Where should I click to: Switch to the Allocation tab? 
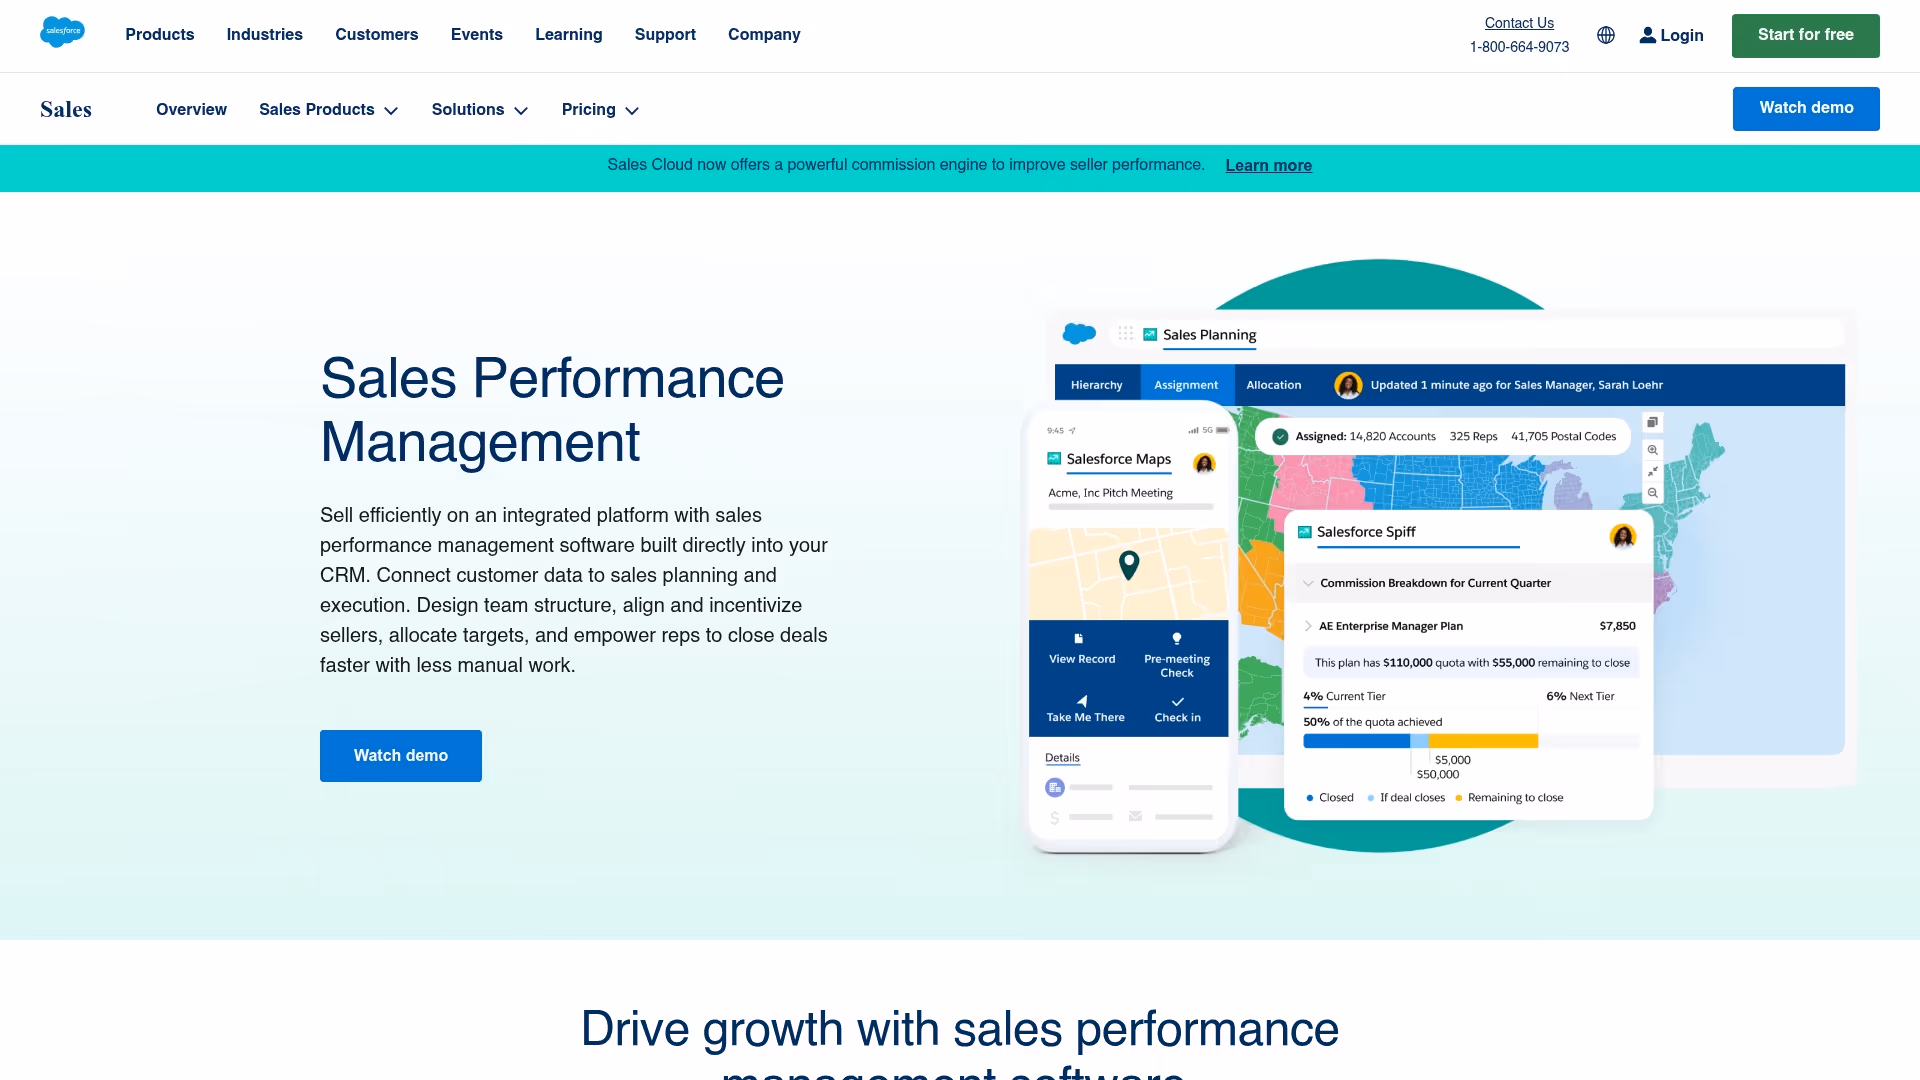(1274, 384)
